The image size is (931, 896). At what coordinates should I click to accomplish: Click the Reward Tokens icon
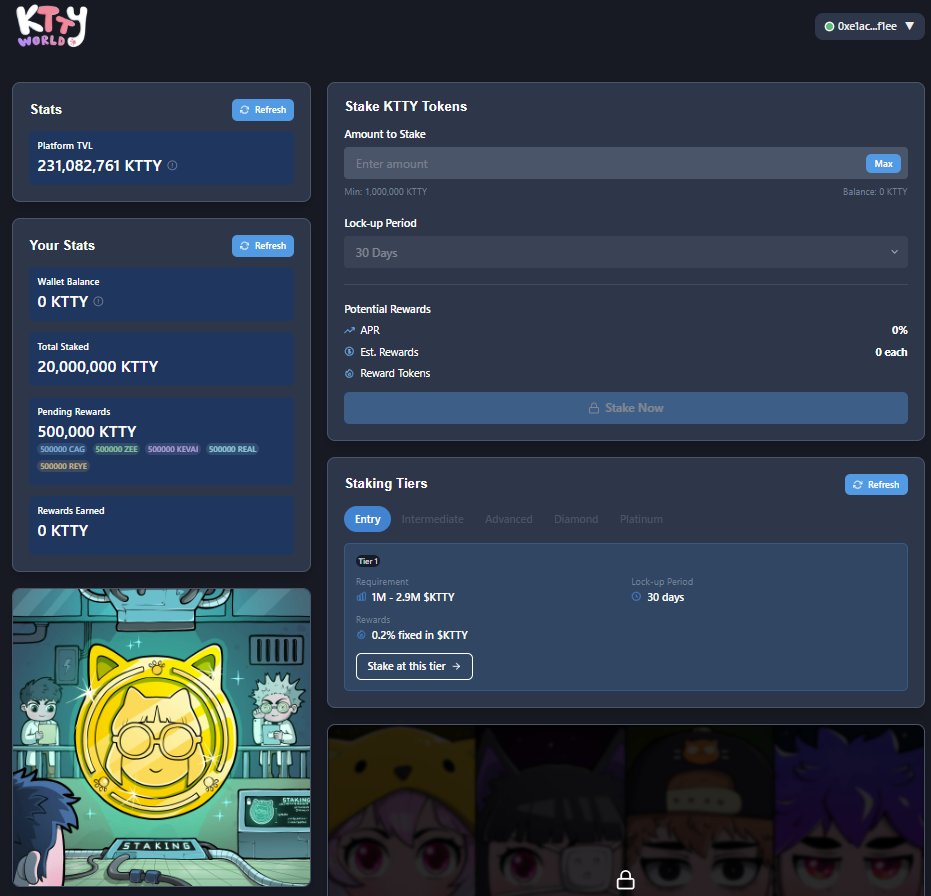pos(350,373)
